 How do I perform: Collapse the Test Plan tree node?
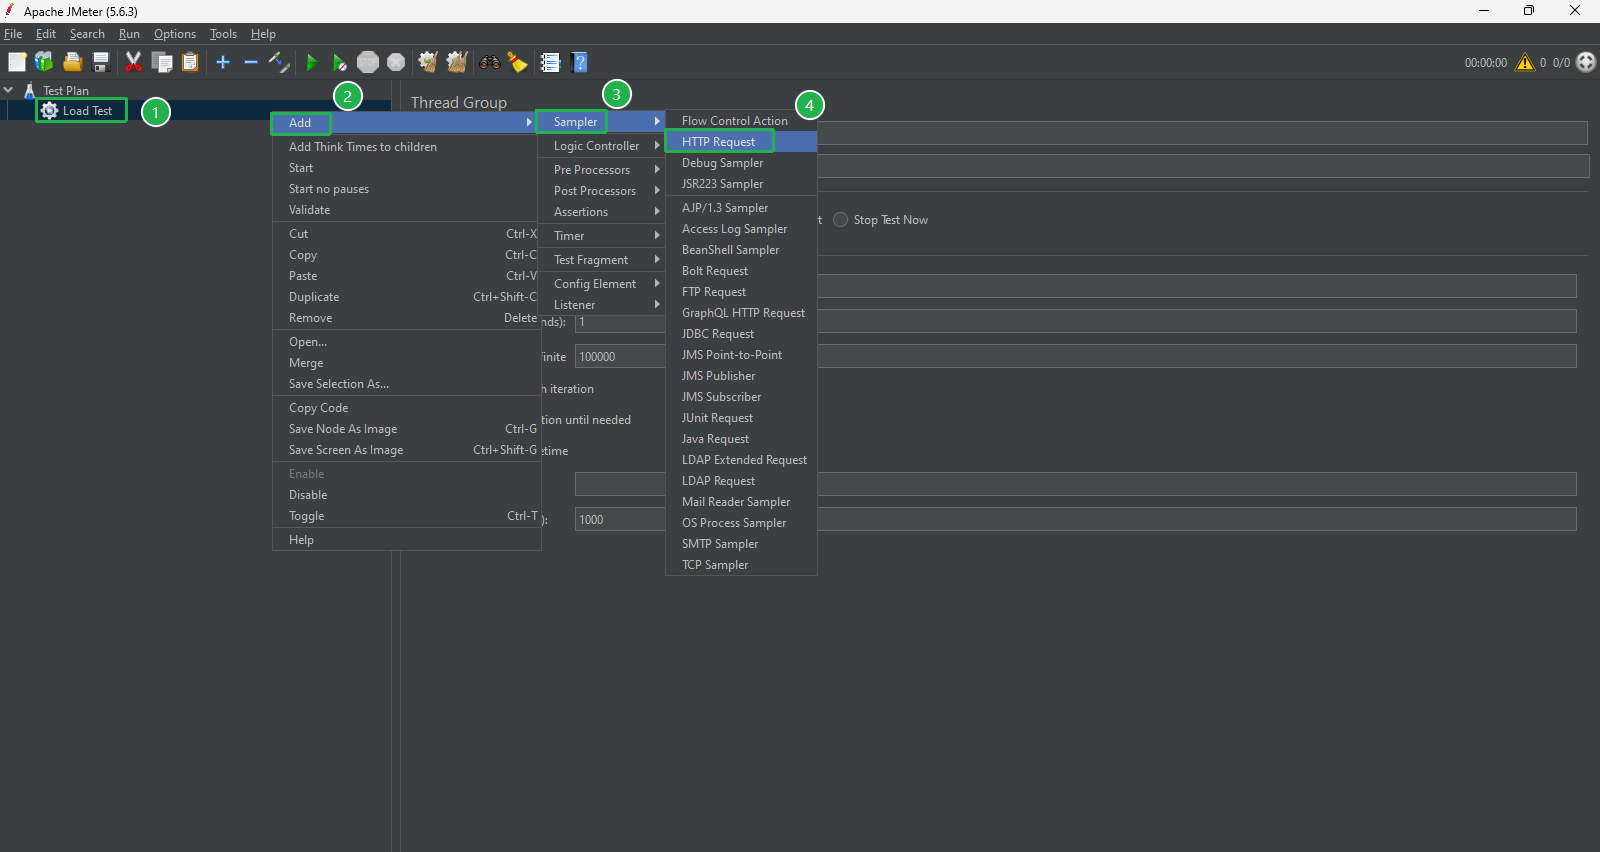tap(8, 90)
